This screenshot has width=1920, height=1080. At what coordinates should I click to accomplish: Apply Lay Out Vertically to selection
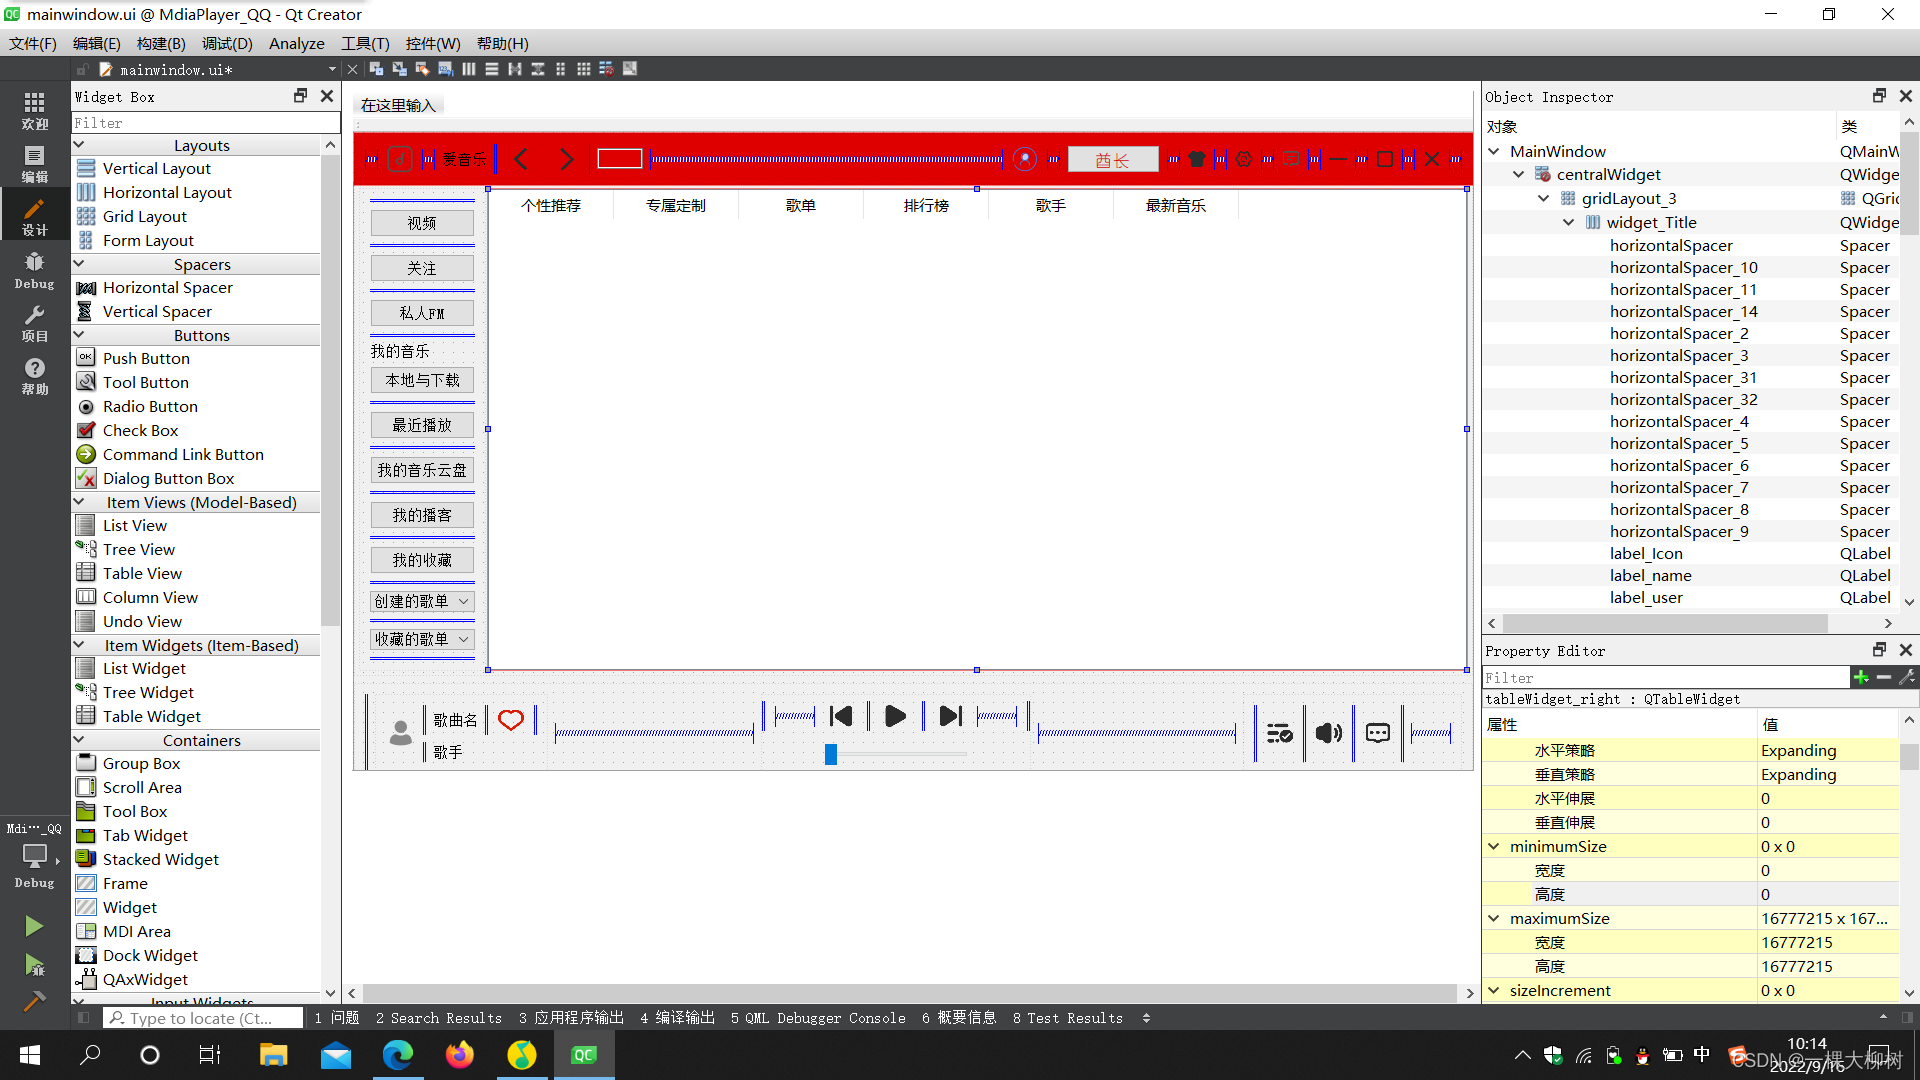coord(491,68)
